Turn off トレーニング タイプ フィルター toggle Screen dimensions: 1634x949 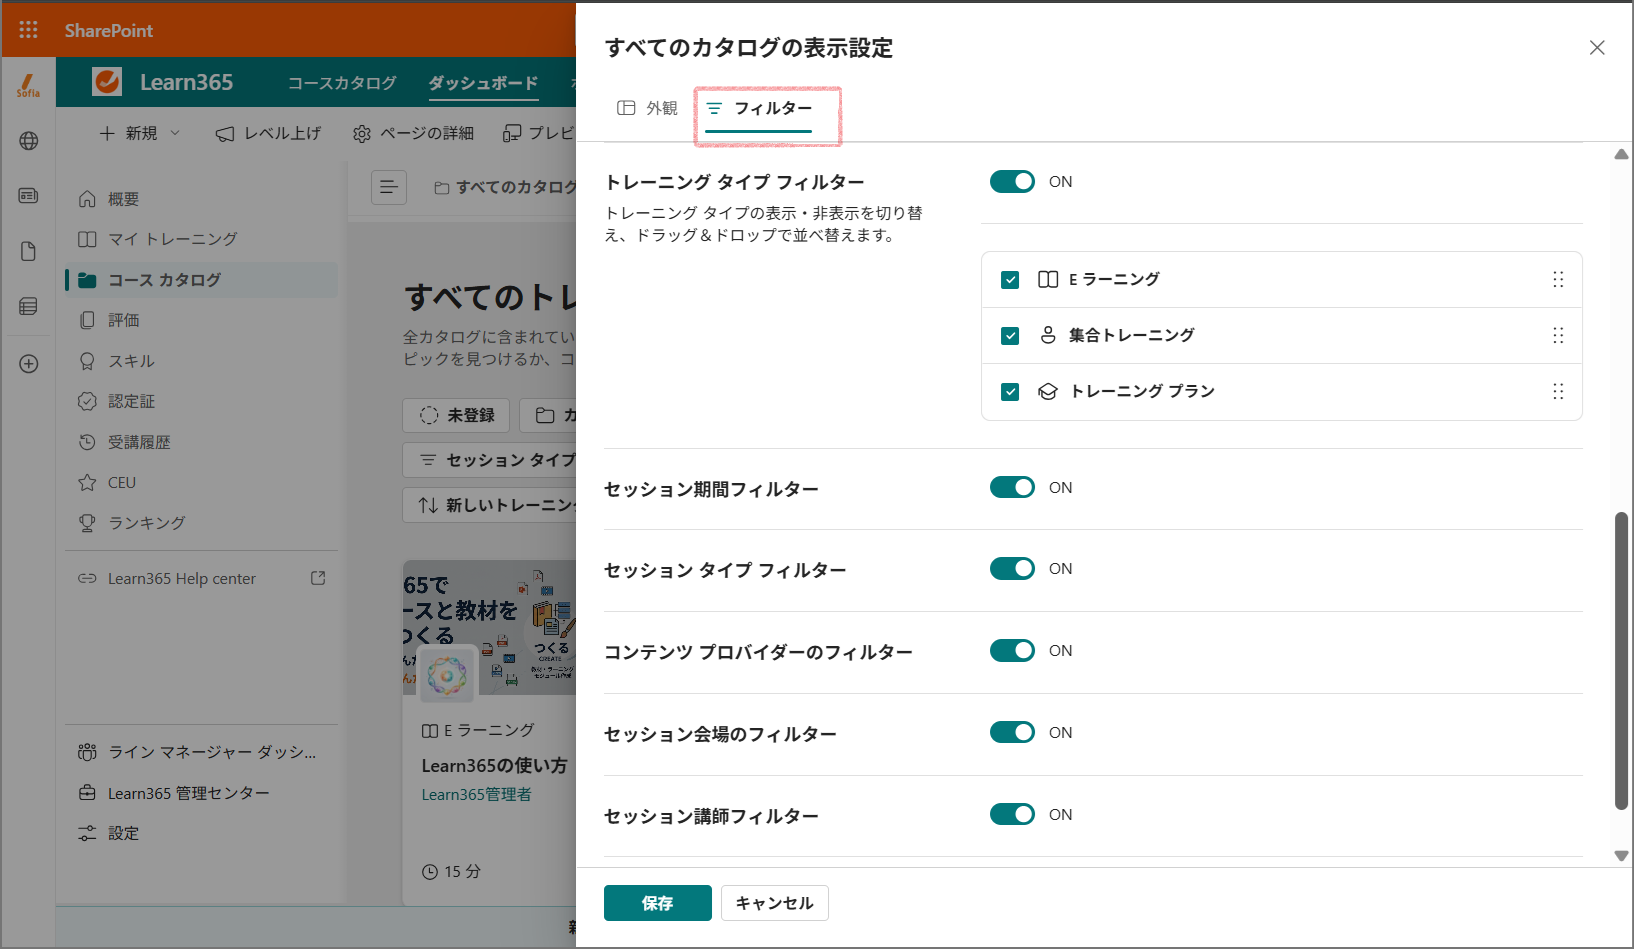click(x=1012, y=181)
